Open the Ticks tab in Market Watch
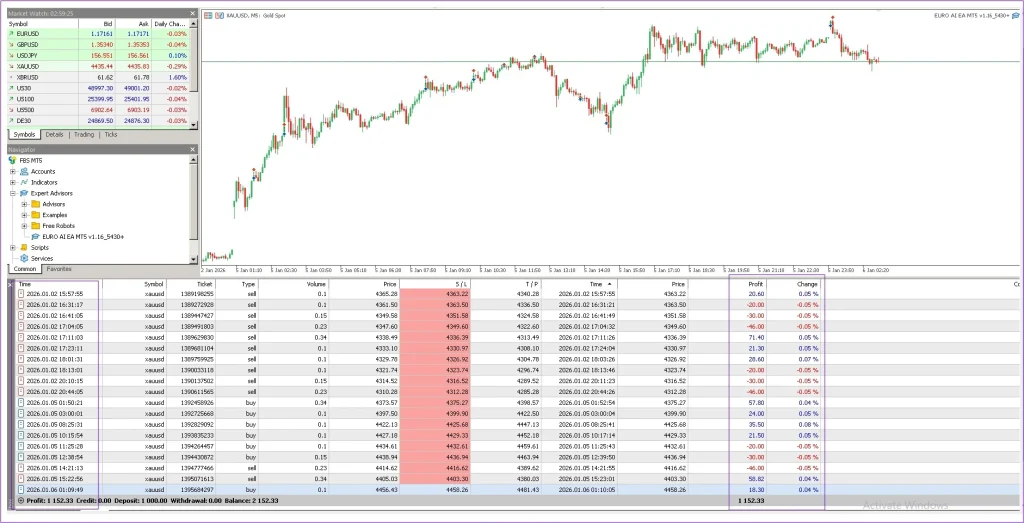Screen dimensions: 1024x523 (x=110, y=134)
